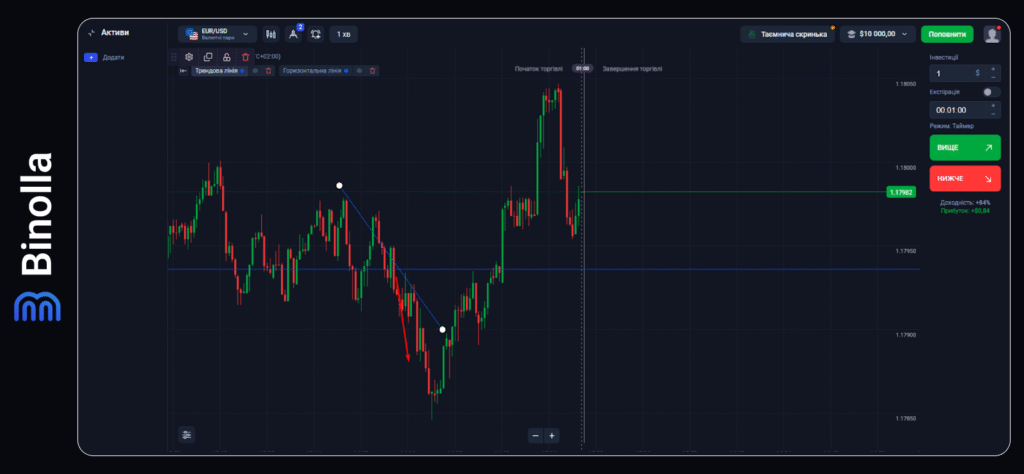The width and height of the screenshot is (1024, 474).
Task: Open the 1 хв timeframe selector
Action: coord(343,34)
